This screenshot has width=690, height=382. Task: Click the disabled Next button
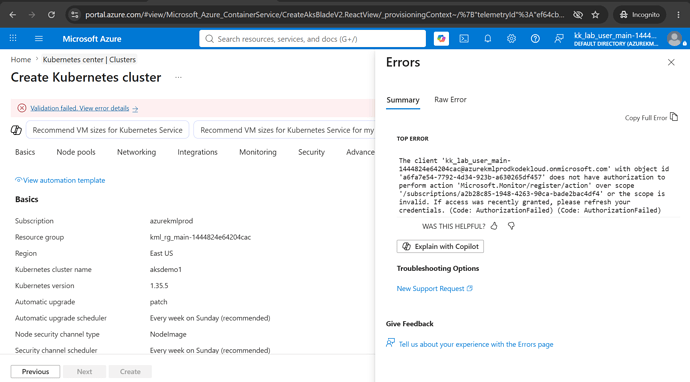pyautogui.click(x=84, y=371)
